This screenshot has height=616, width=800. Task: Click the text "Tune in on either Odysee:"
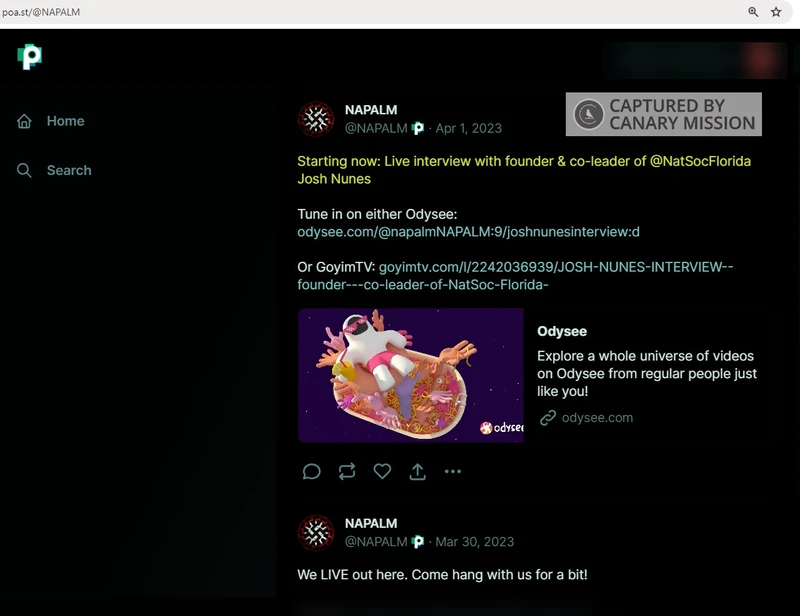[x=377, y=214]
